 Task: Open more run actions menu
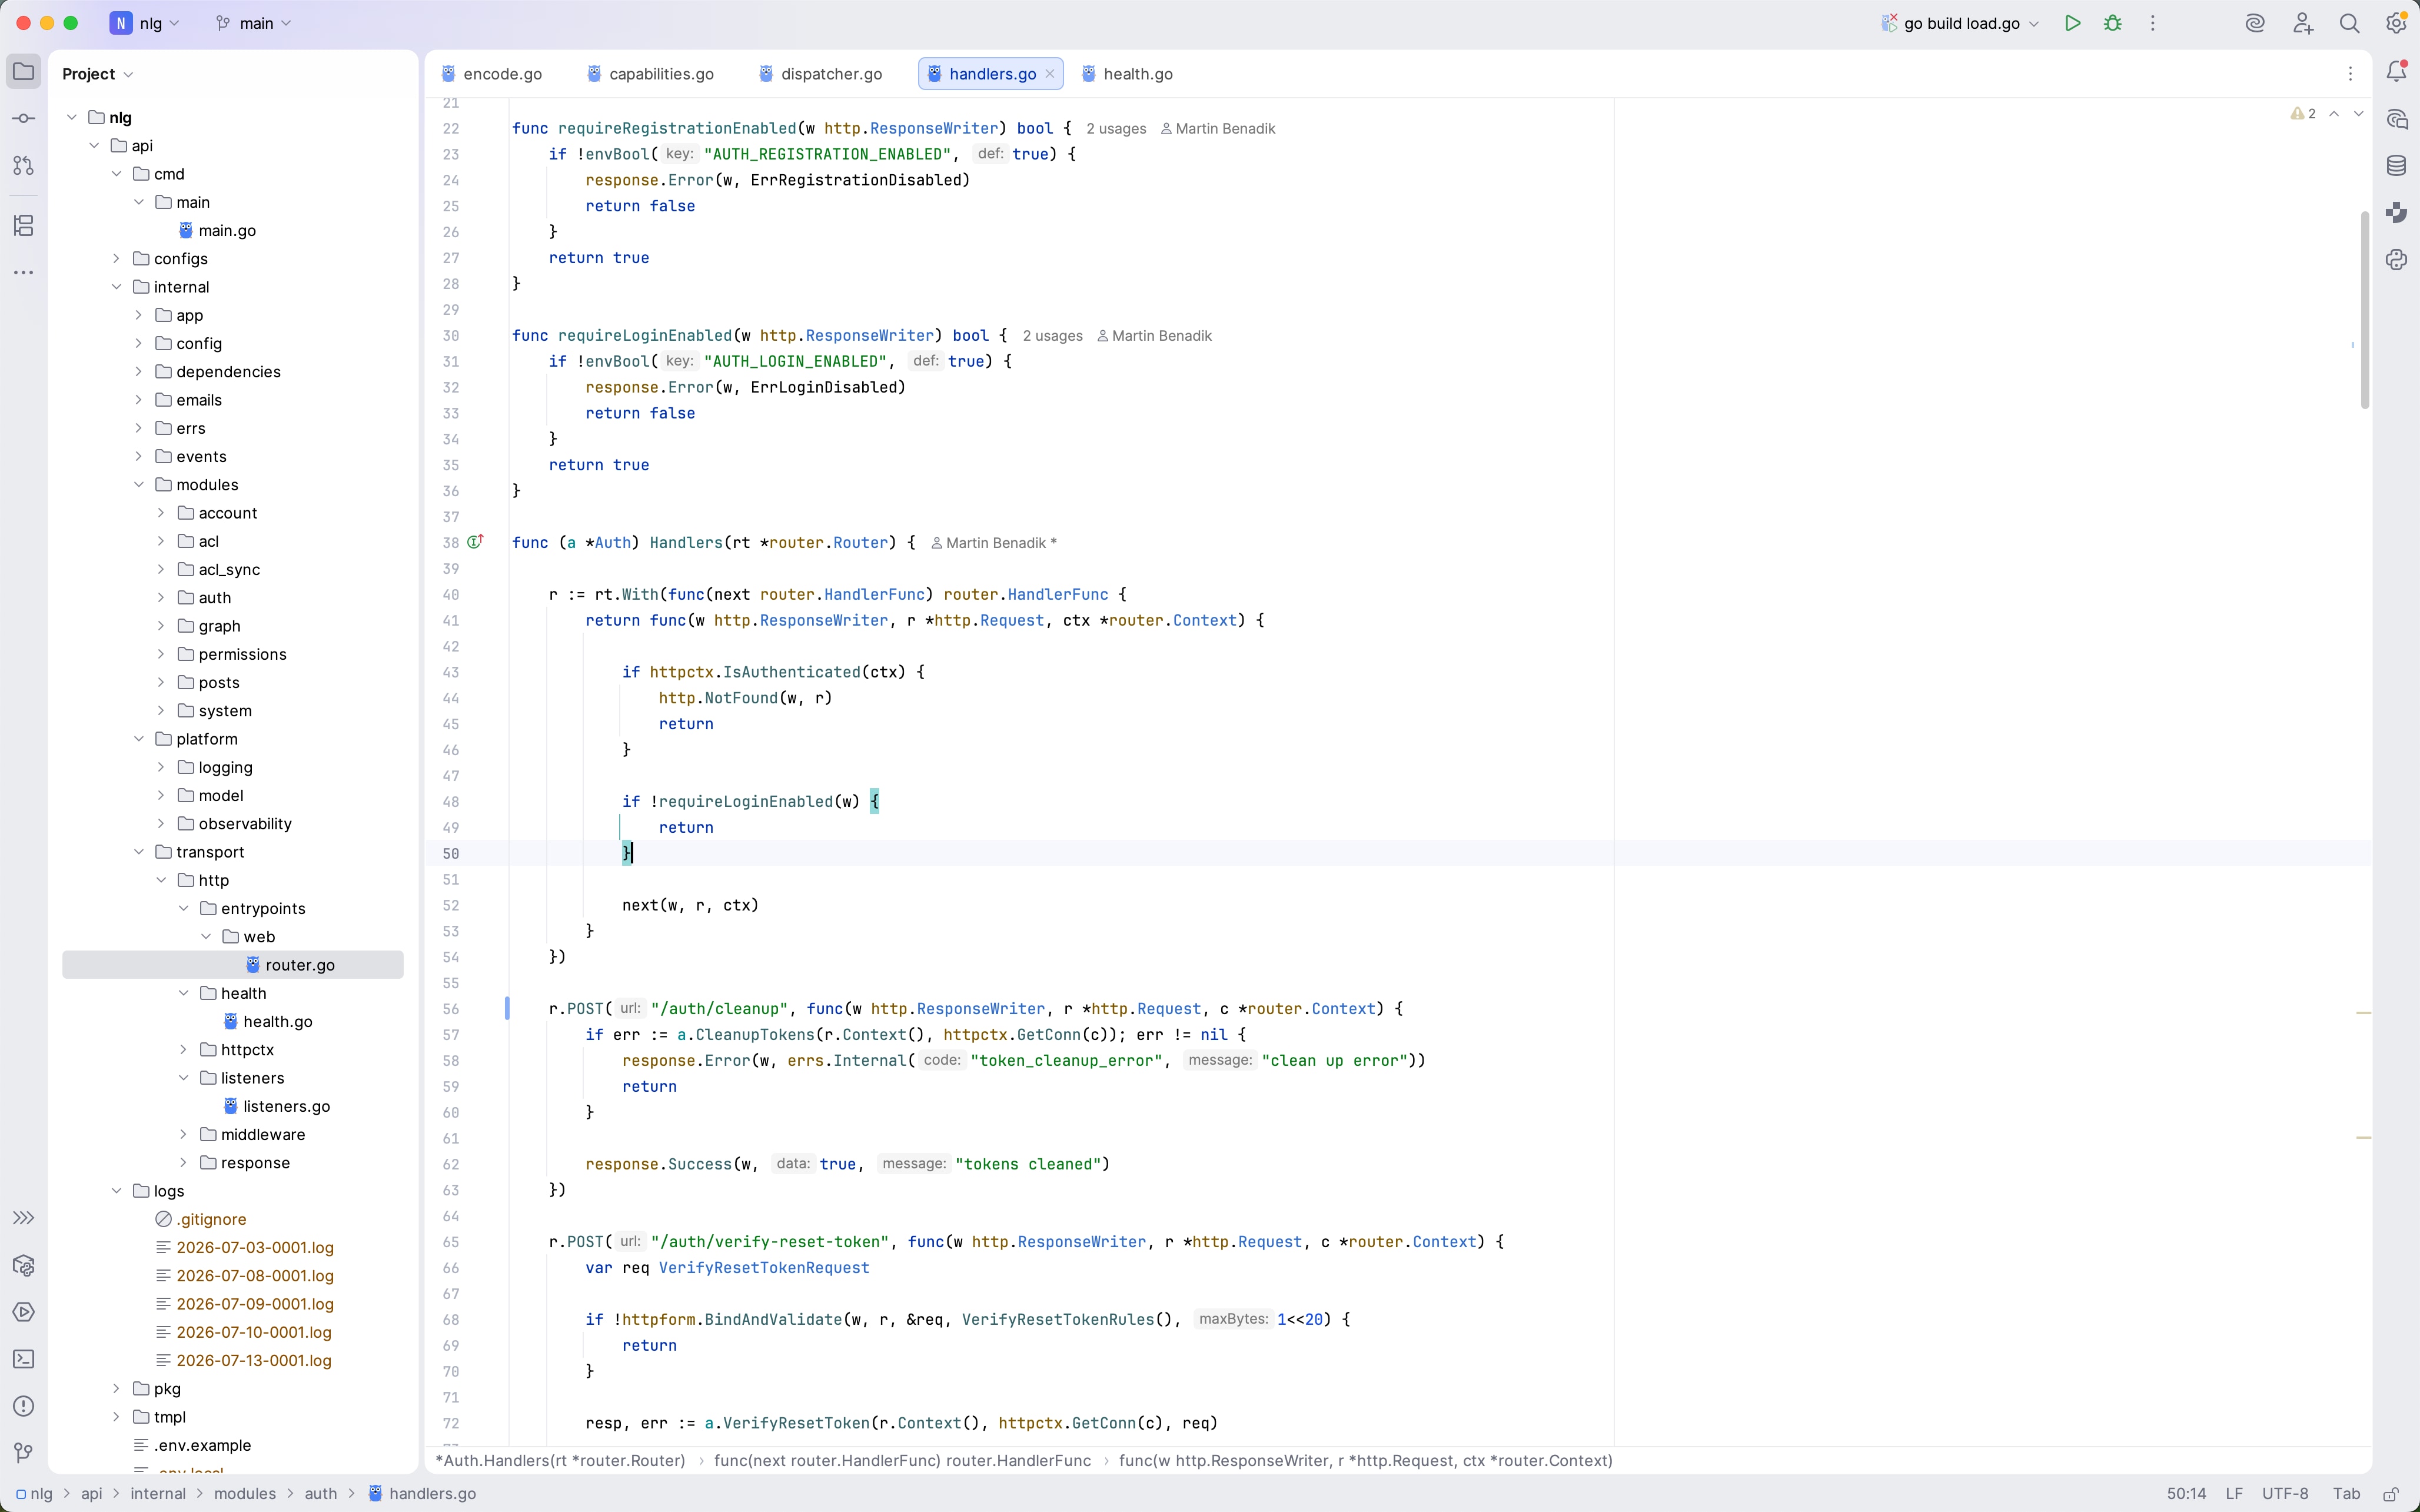(2153, 23)
